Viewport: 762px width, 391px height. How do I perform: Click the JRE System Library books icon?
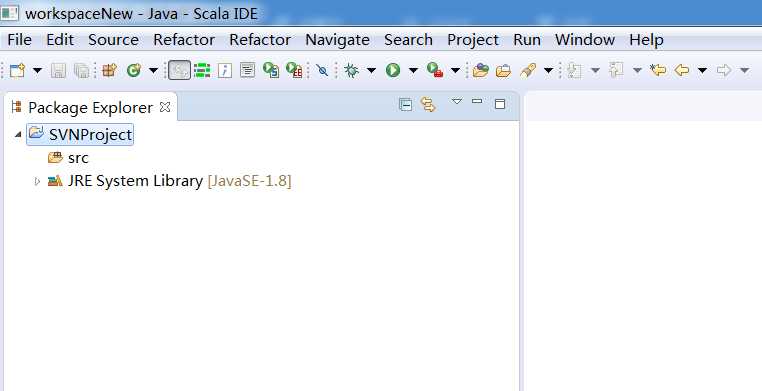click(x=55, y=181)
